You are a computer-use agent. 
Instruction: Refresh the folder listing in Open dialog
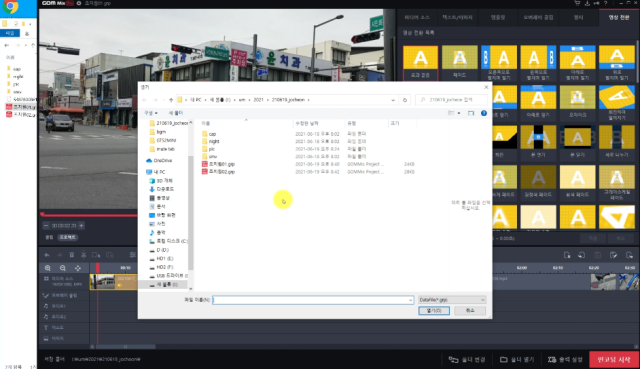tap(405, 100)
